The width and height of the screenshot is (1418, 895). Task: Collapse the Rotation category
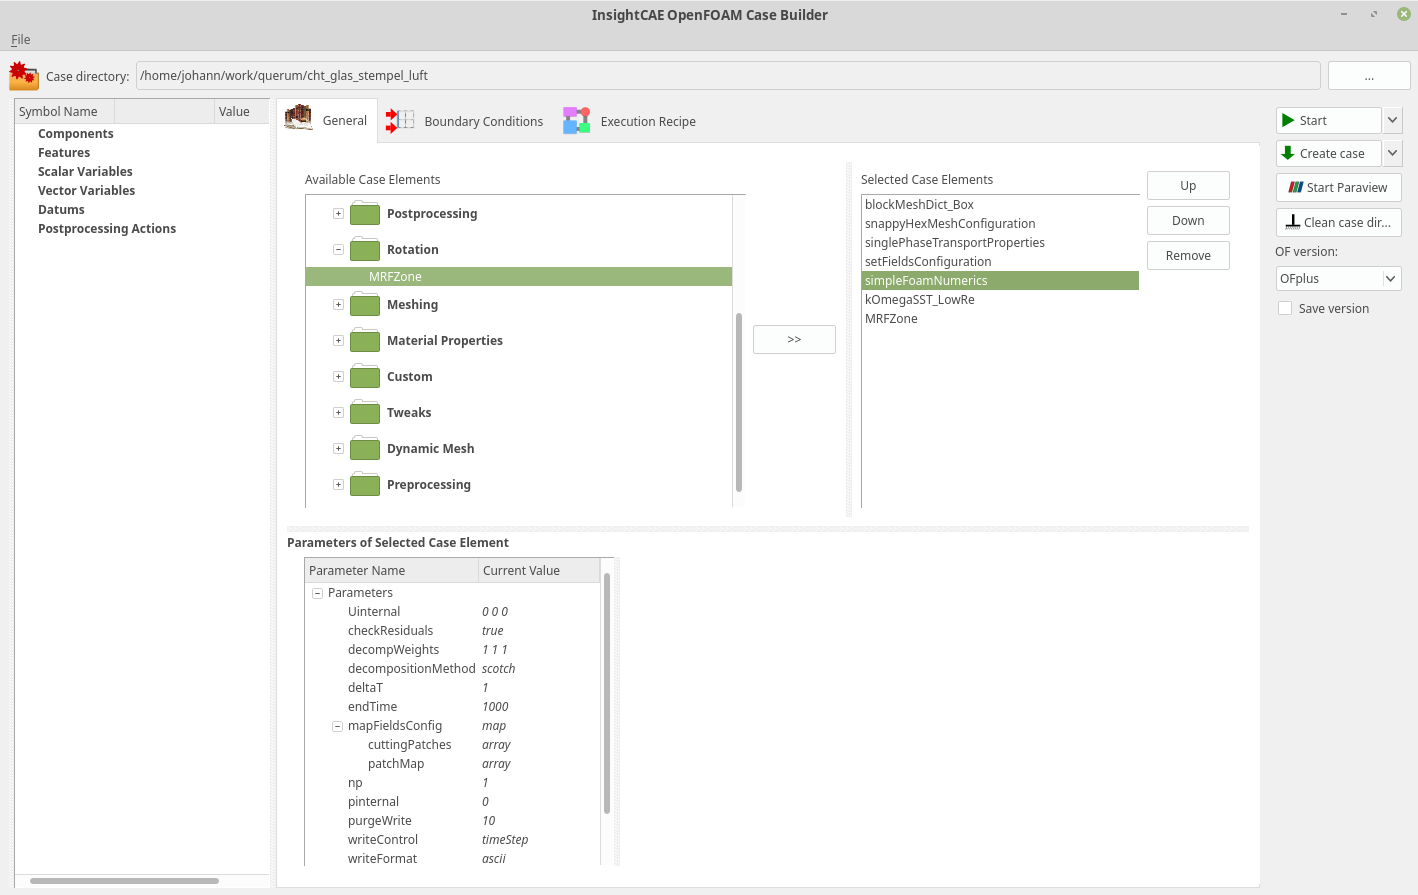[x=338, y=249]
